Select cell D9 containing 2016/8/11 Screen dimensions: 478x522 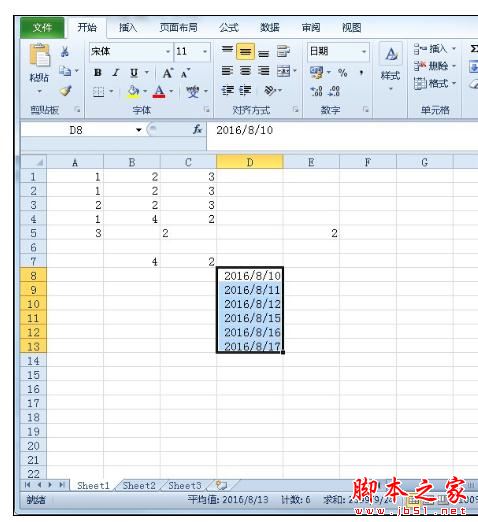click(x=250, y=290)
